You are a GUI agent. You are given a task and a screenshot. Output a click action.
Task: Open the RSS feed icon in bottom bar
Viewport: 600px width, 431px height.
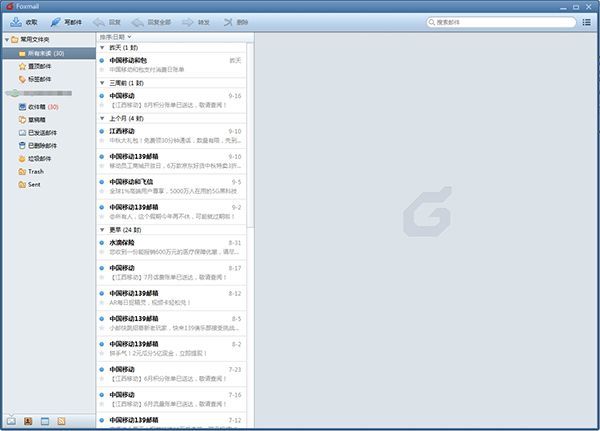pyautogui.click(x=62, y=420)
